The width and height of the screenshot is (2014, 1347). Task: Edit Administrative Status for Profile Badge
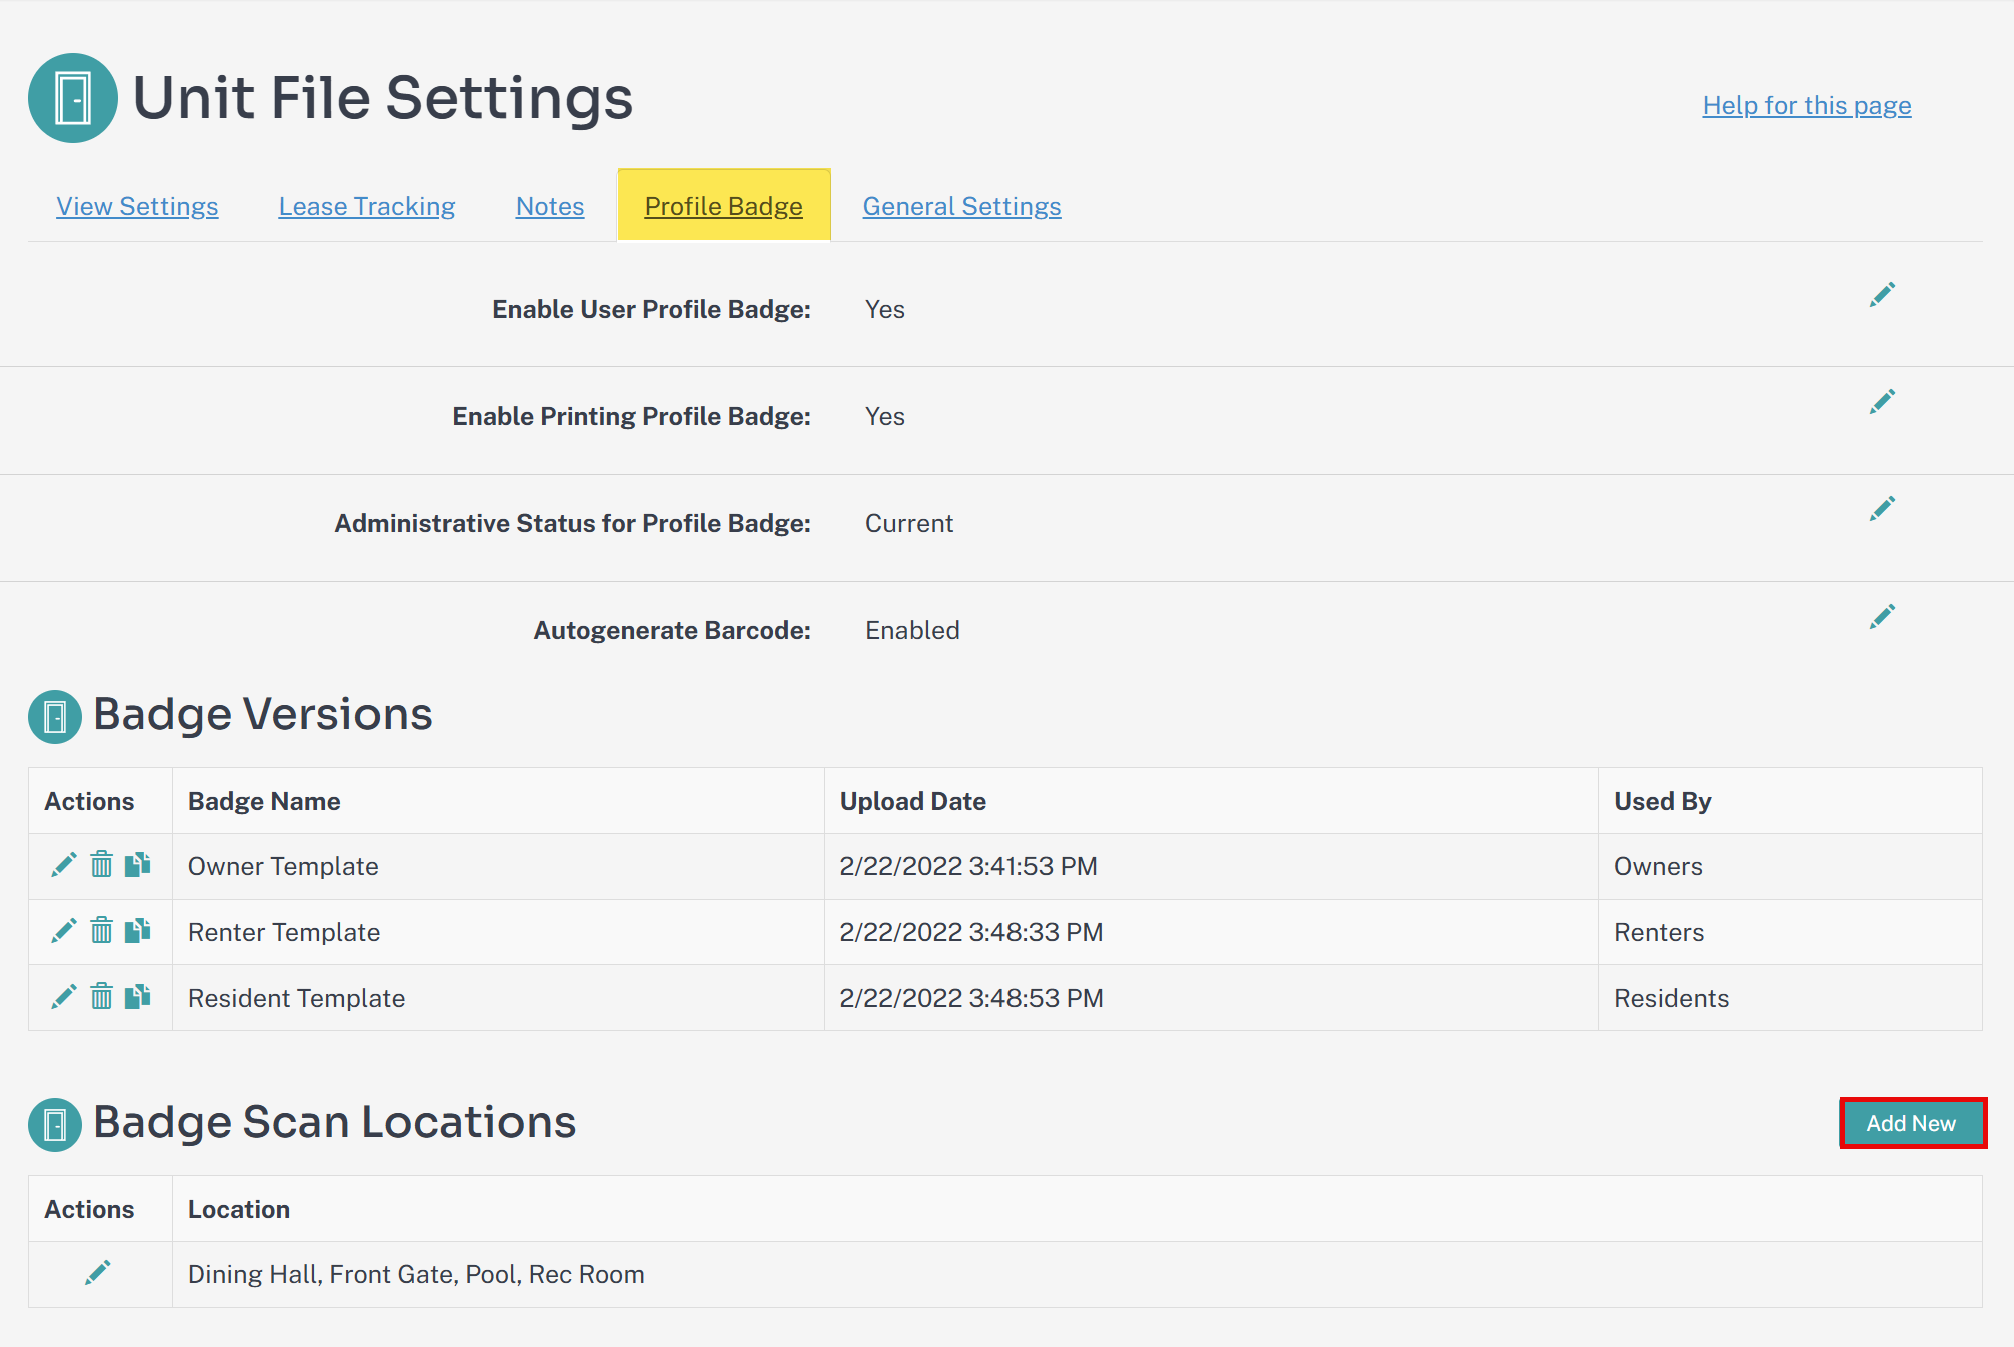(x=1882, y=509)
